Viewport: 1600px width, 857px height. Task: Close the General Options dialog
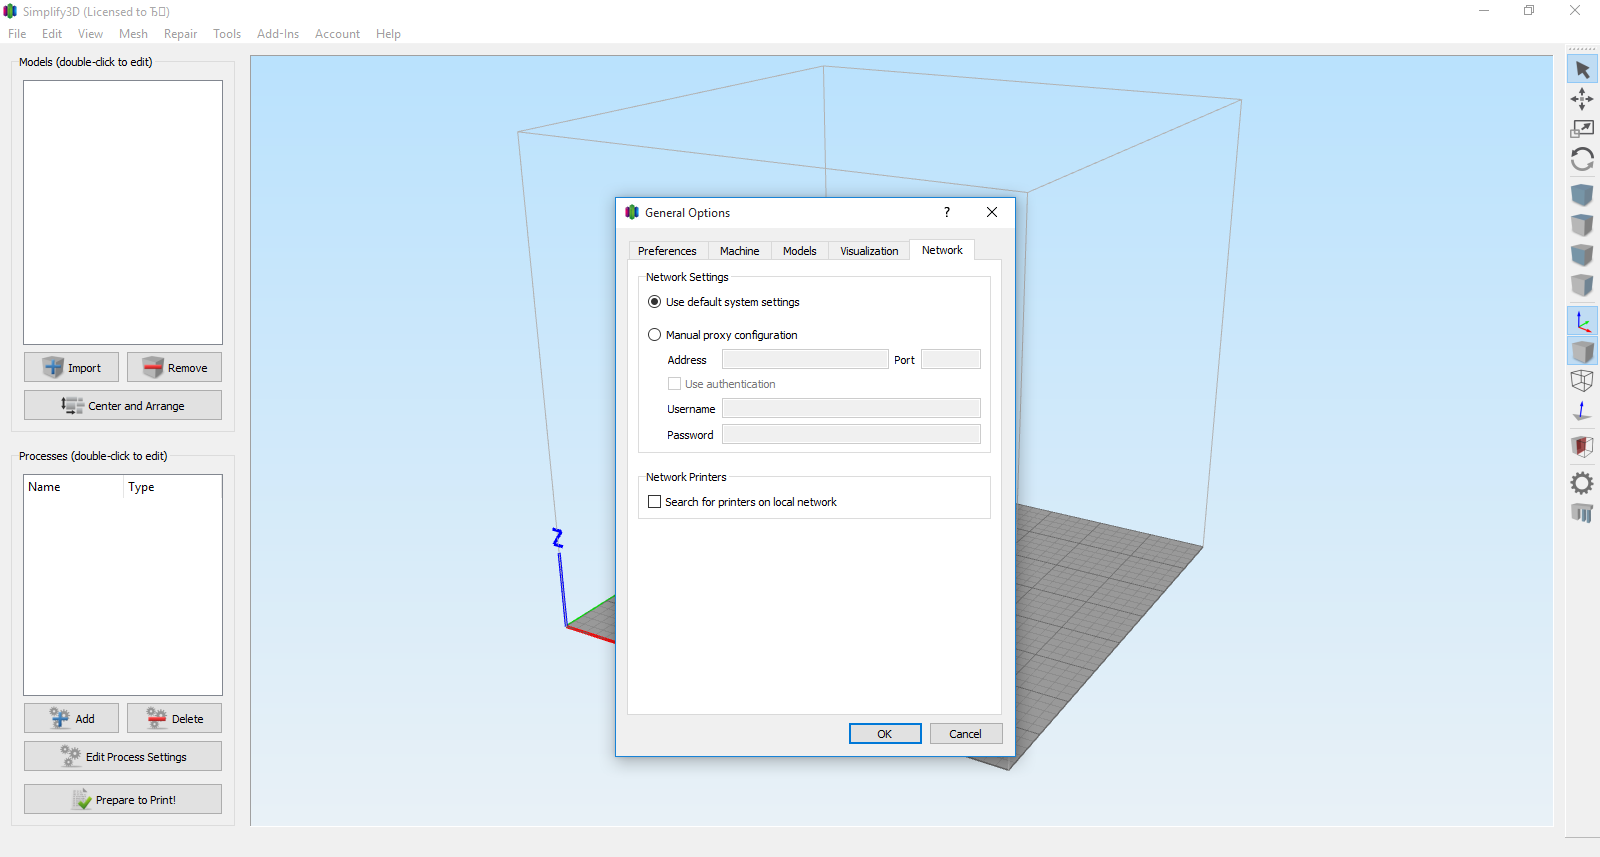tap(992, 212)
